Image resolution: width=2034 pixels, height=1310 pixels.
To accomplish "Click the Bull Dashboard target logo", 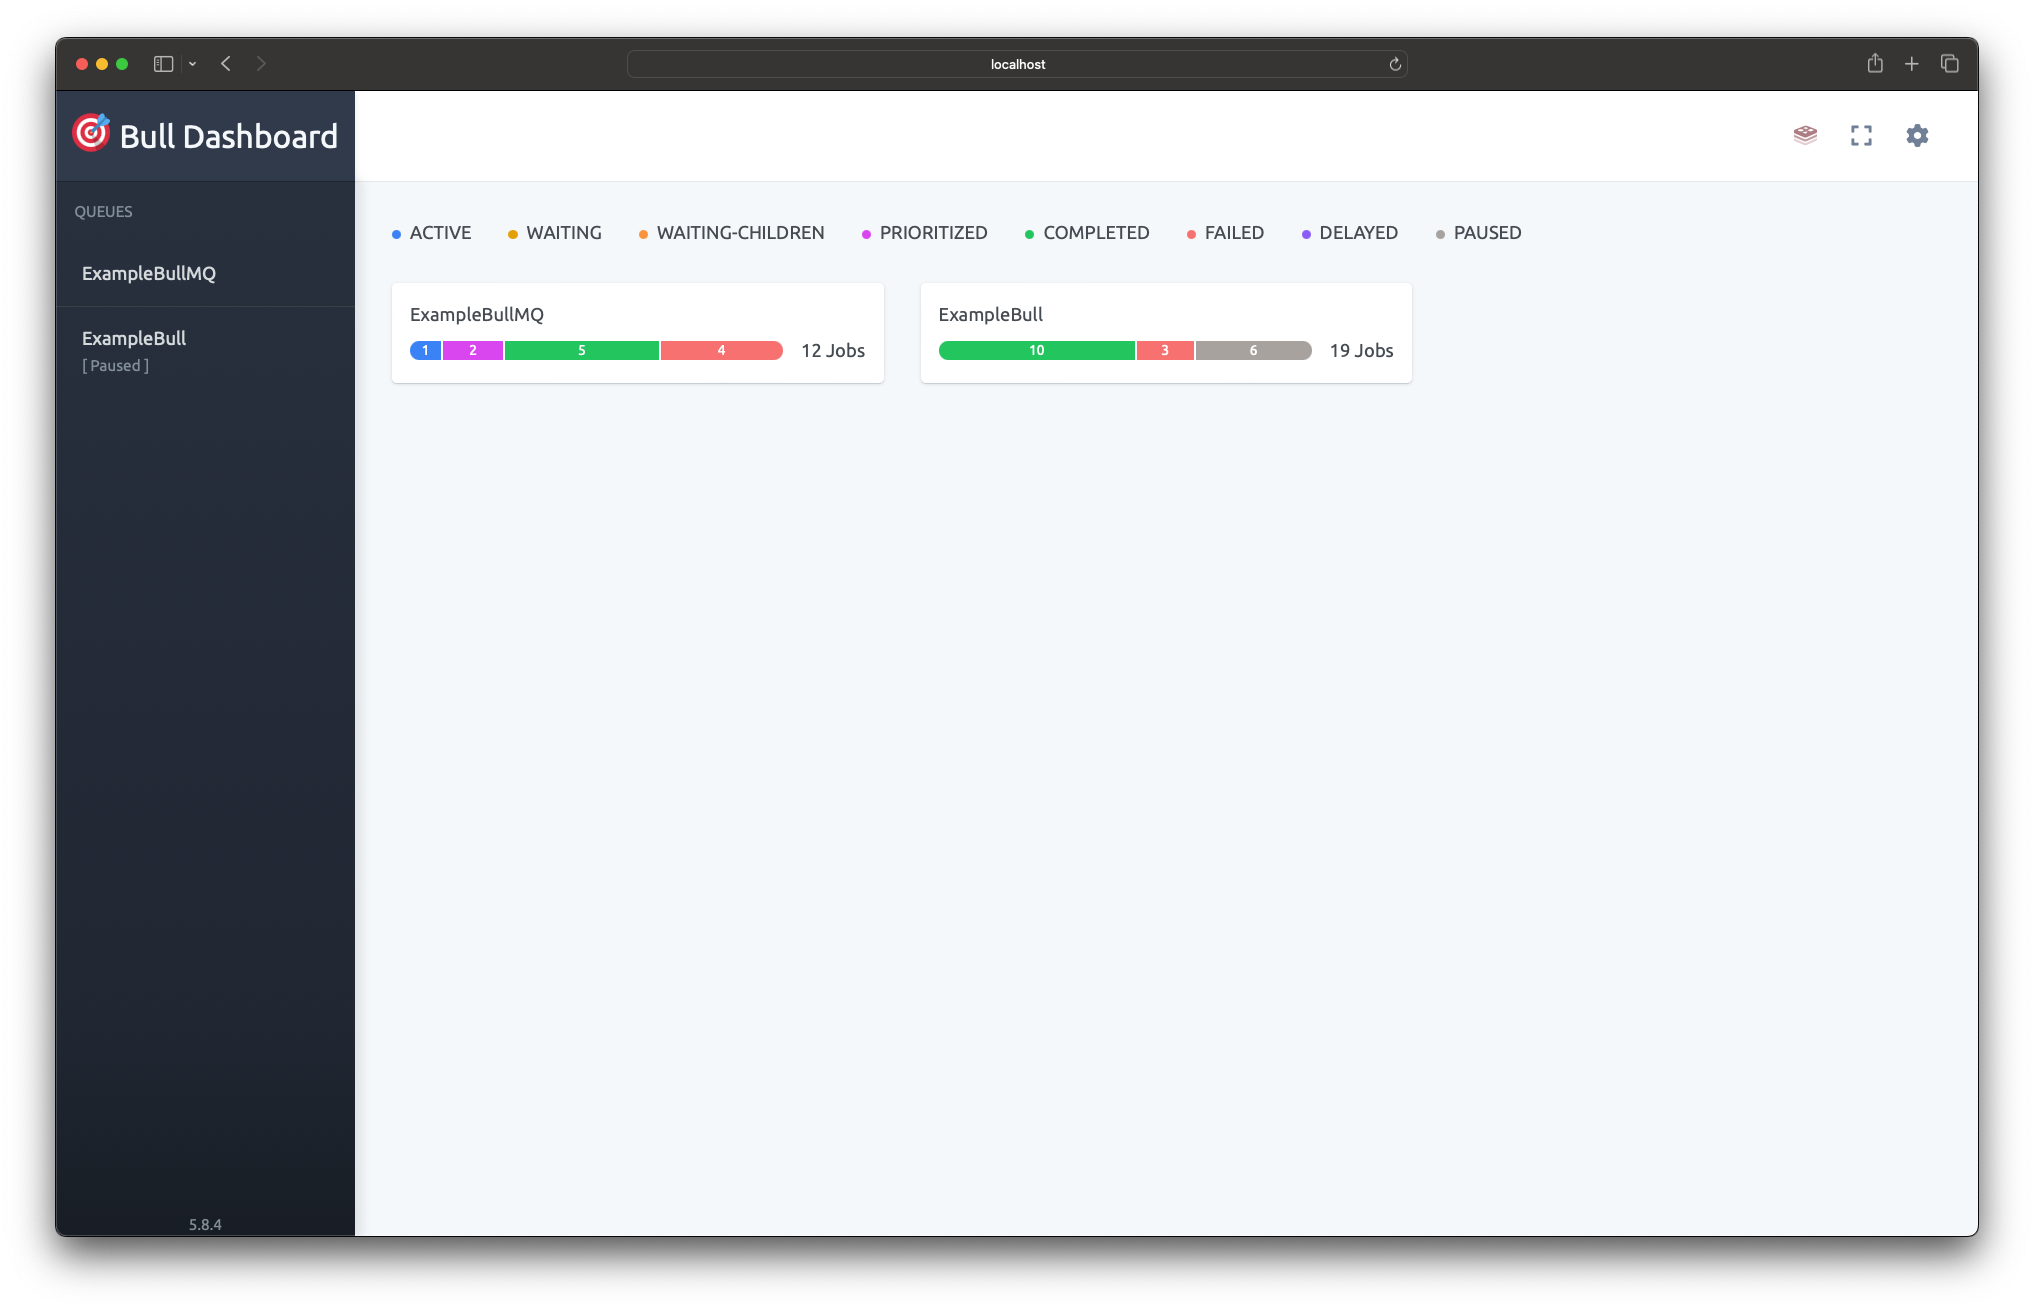I will click(x=91, y=133).
